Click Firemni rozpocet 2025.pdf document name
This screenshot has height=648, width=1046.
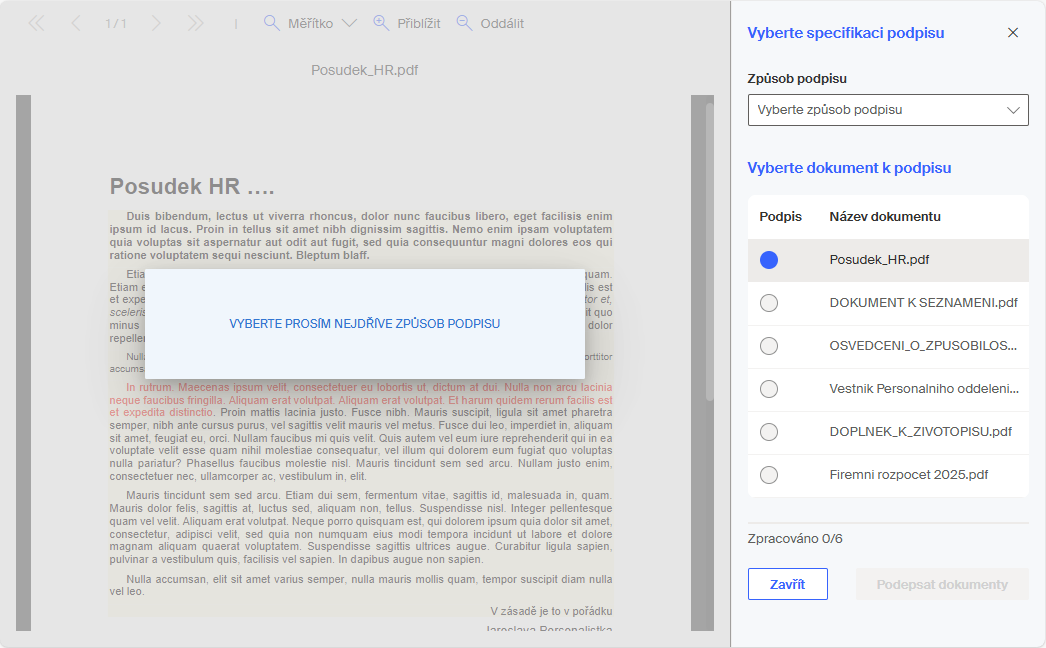(x=909, y=475)
